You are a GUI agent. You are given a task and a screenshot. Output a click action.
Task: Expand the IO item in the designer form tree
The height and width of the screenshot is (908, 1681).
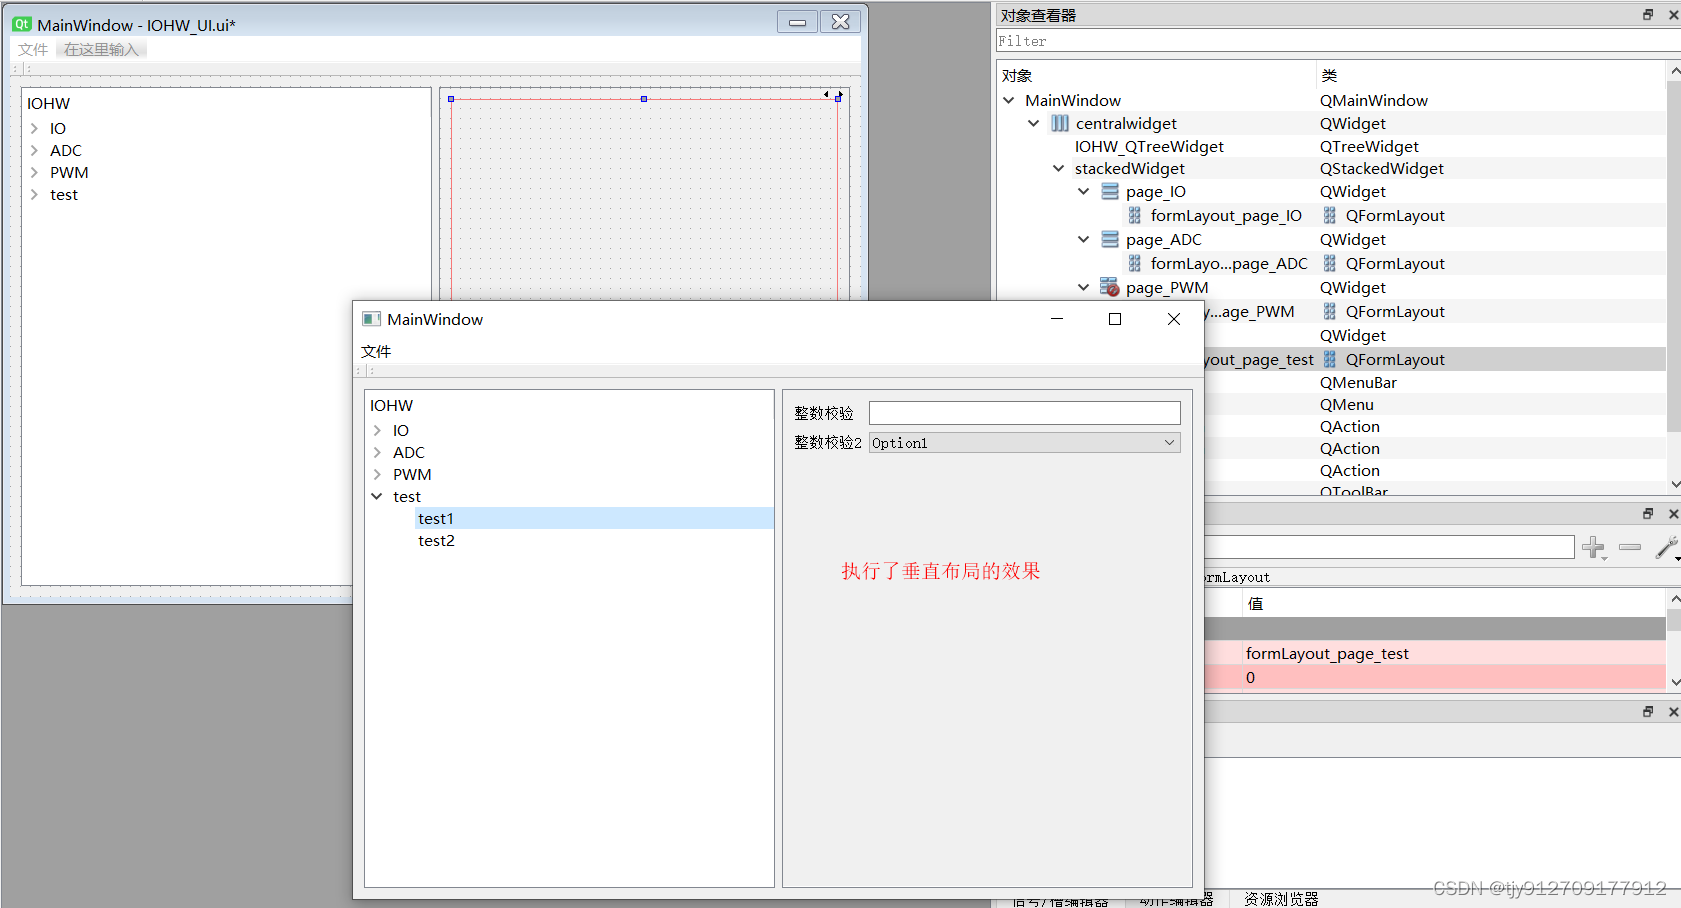pos(34,128)
